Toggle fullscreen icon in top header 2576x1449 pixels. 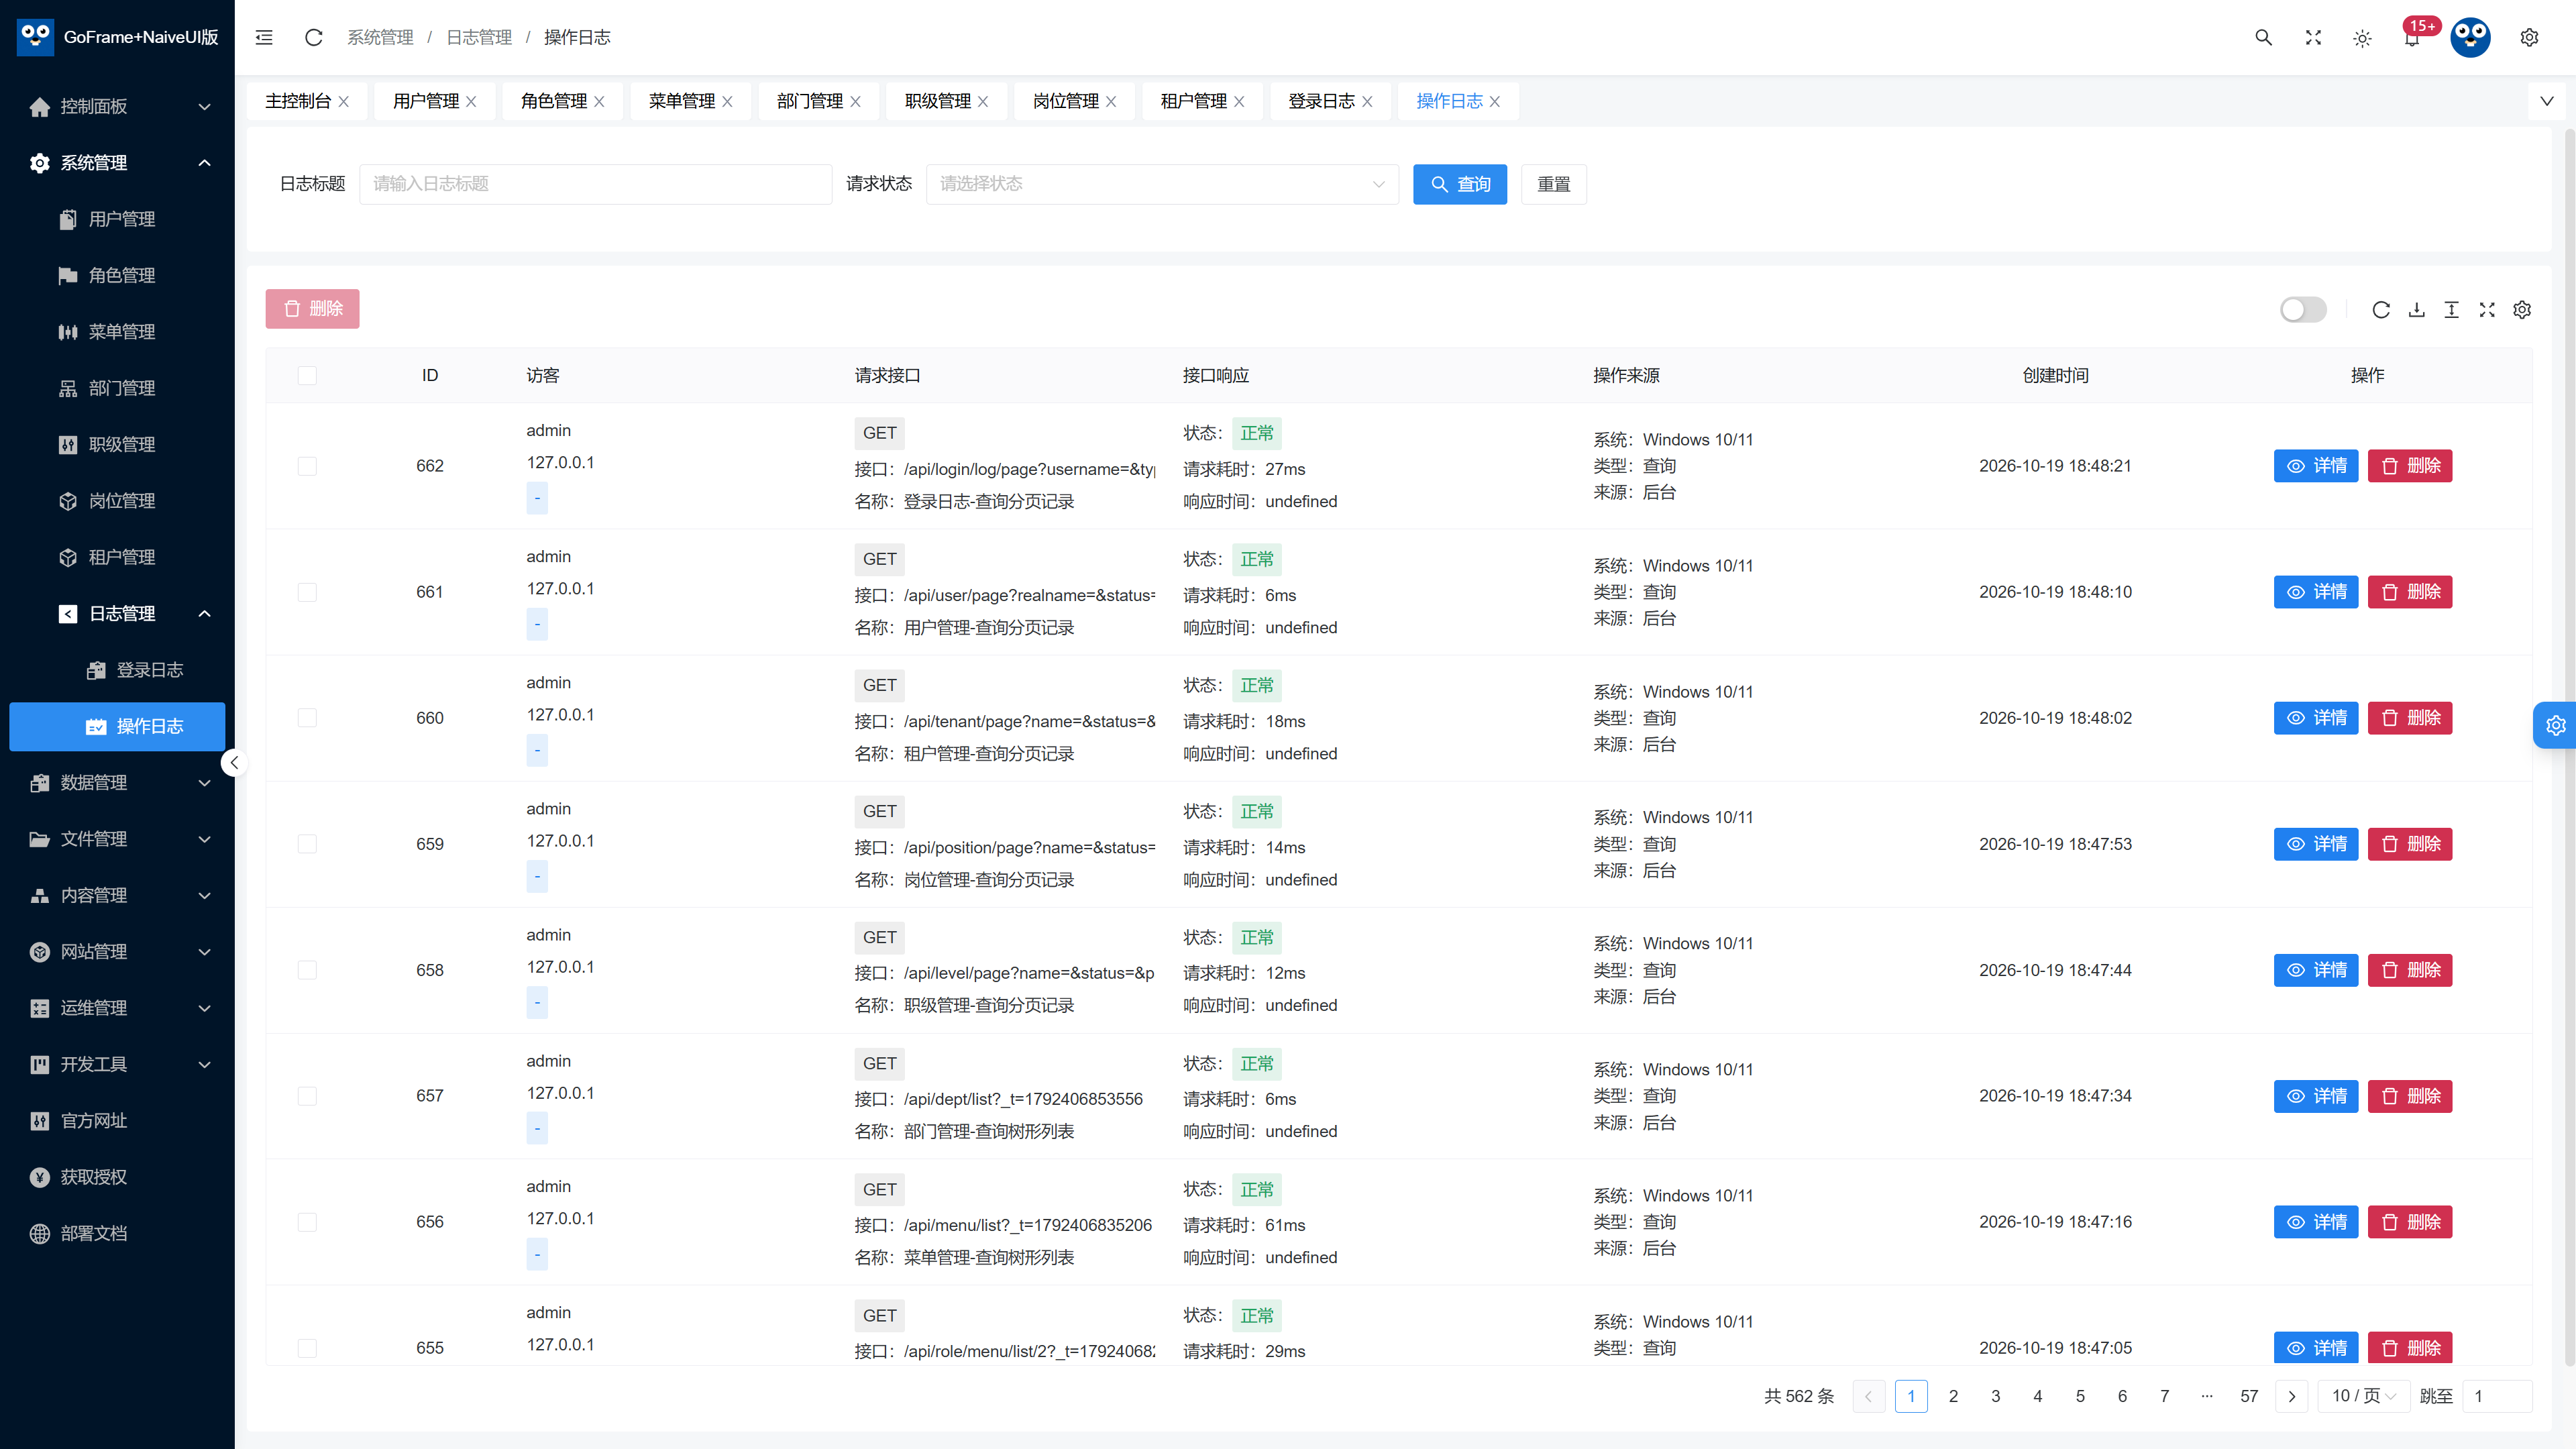coord(2313,37)
